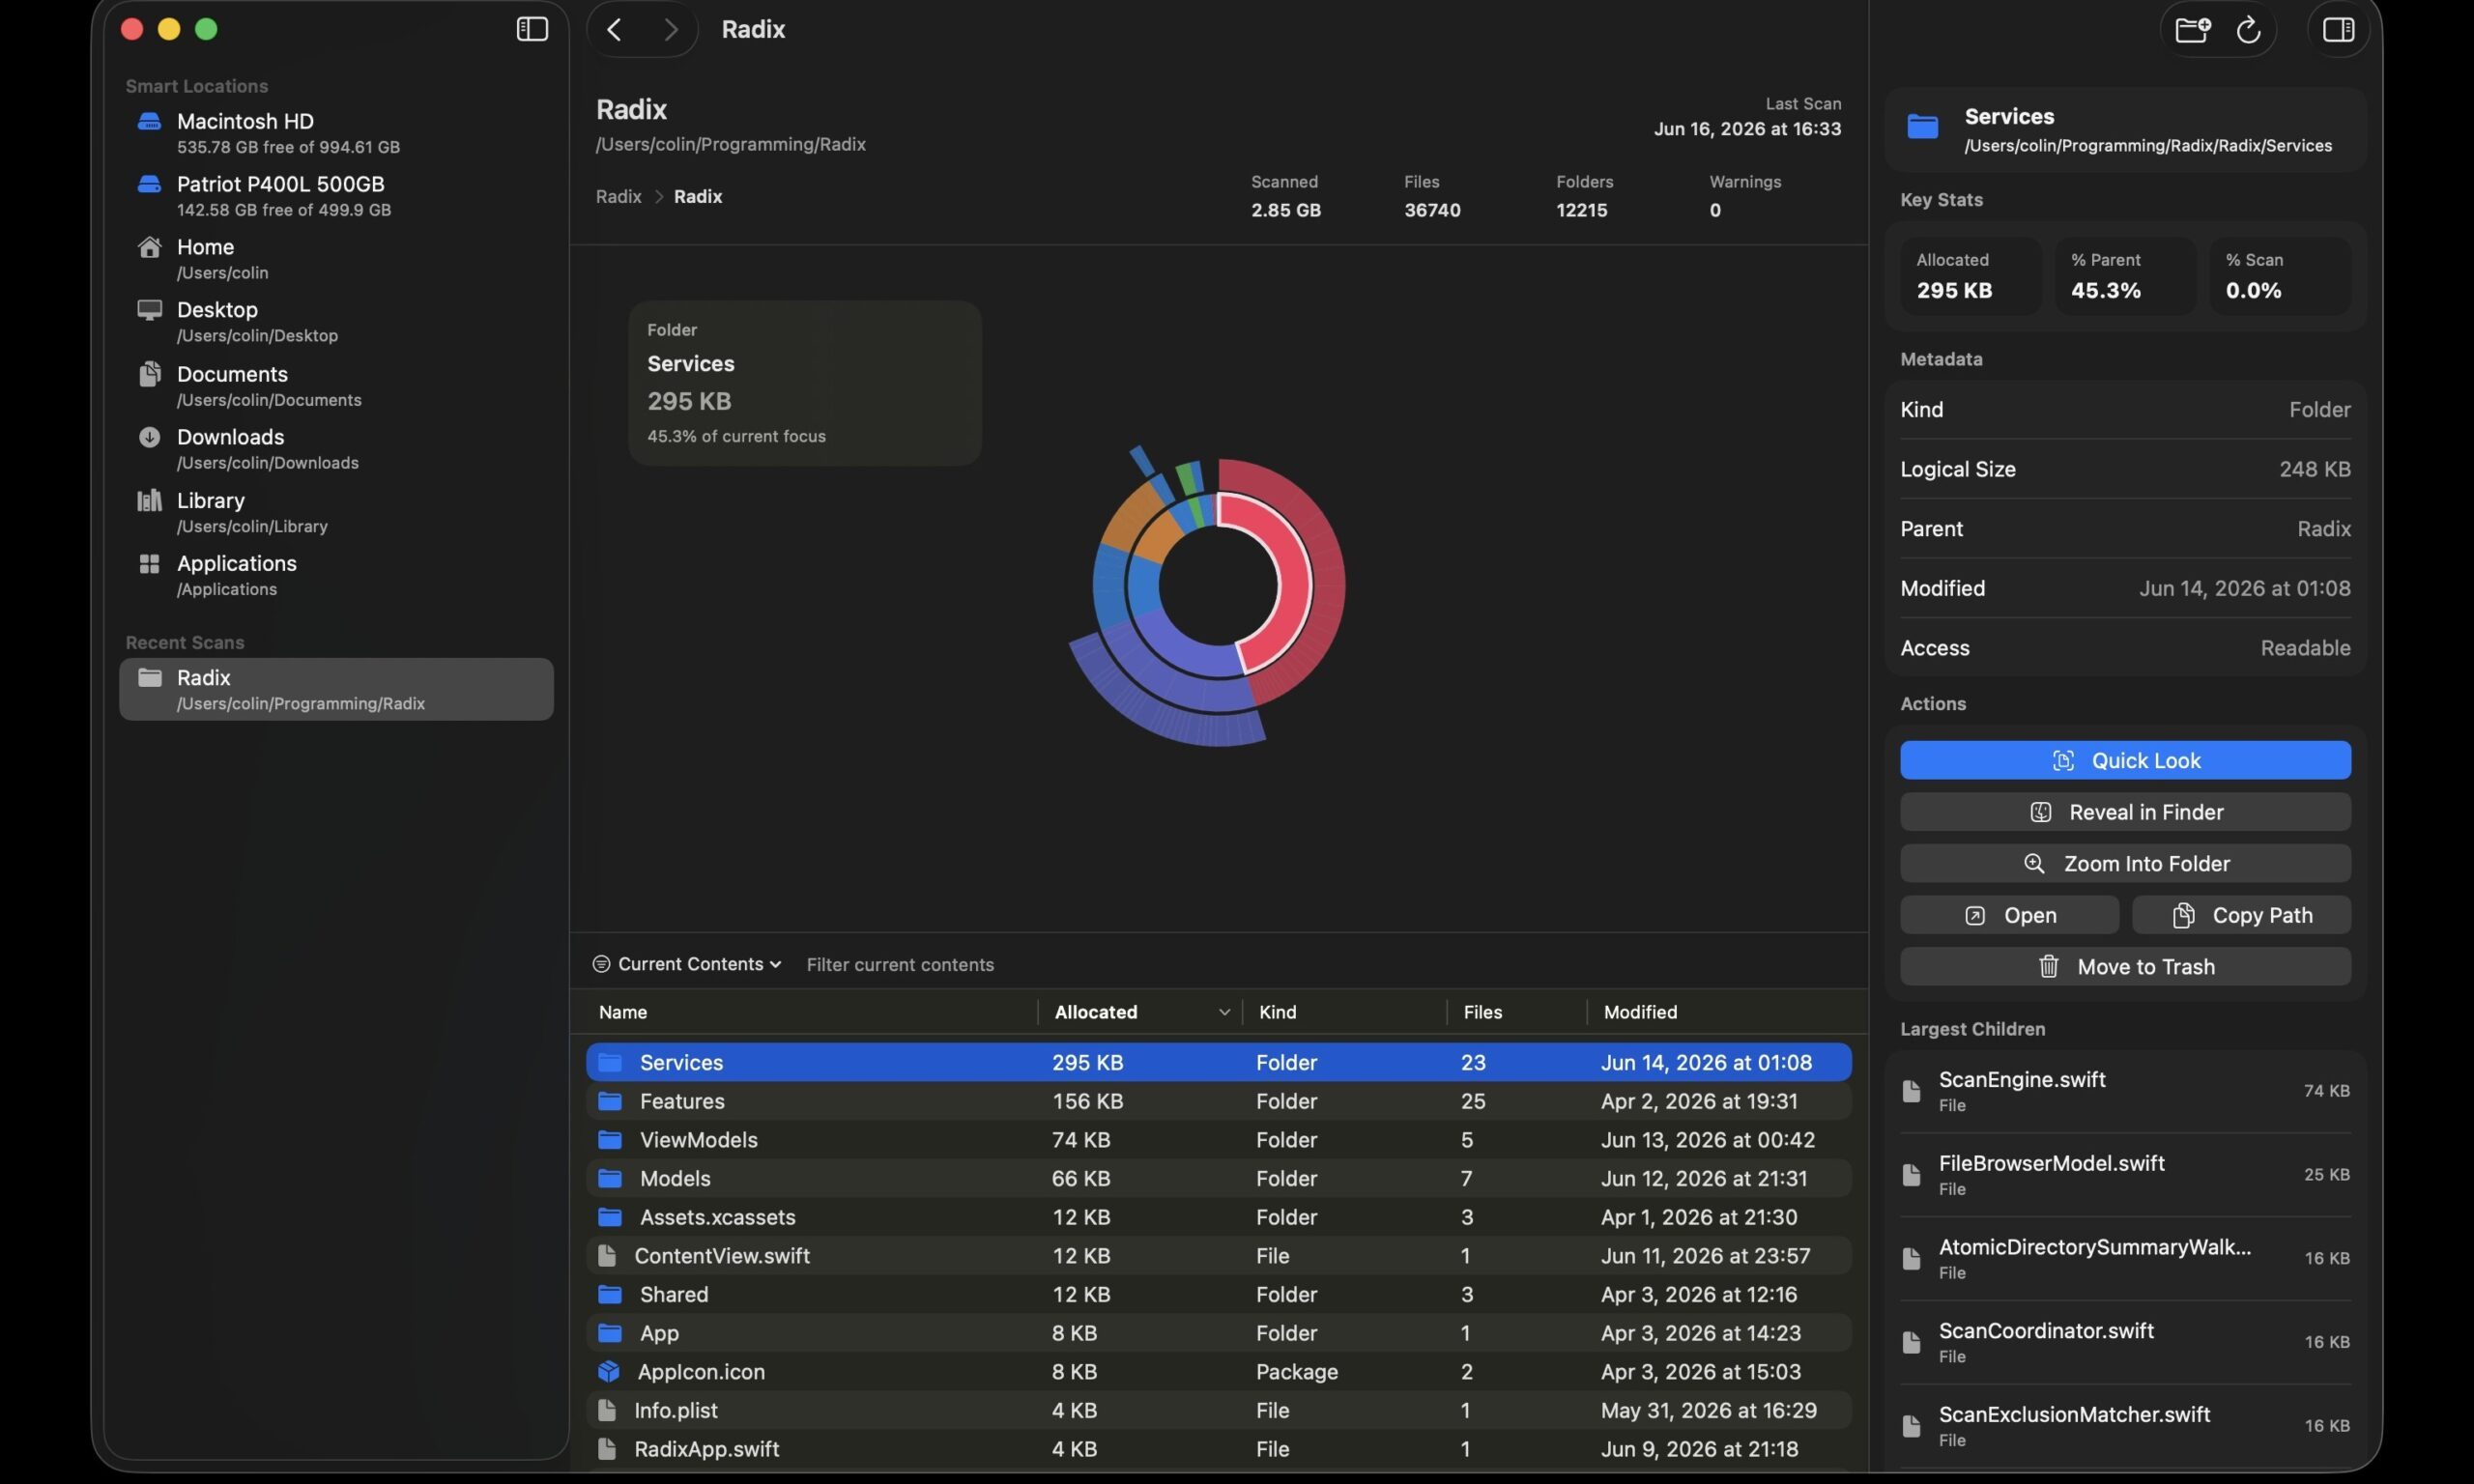
Task: Click the Services folder tooltip card
Action: click(x=805, y=383)
